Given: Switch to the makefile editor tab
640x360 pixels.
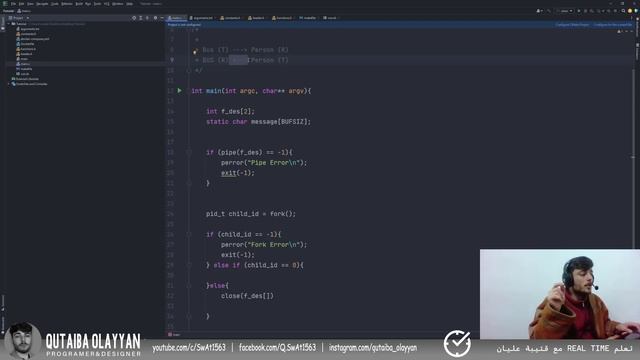Looking at the screenshot, I should click(x=308, y=18).
